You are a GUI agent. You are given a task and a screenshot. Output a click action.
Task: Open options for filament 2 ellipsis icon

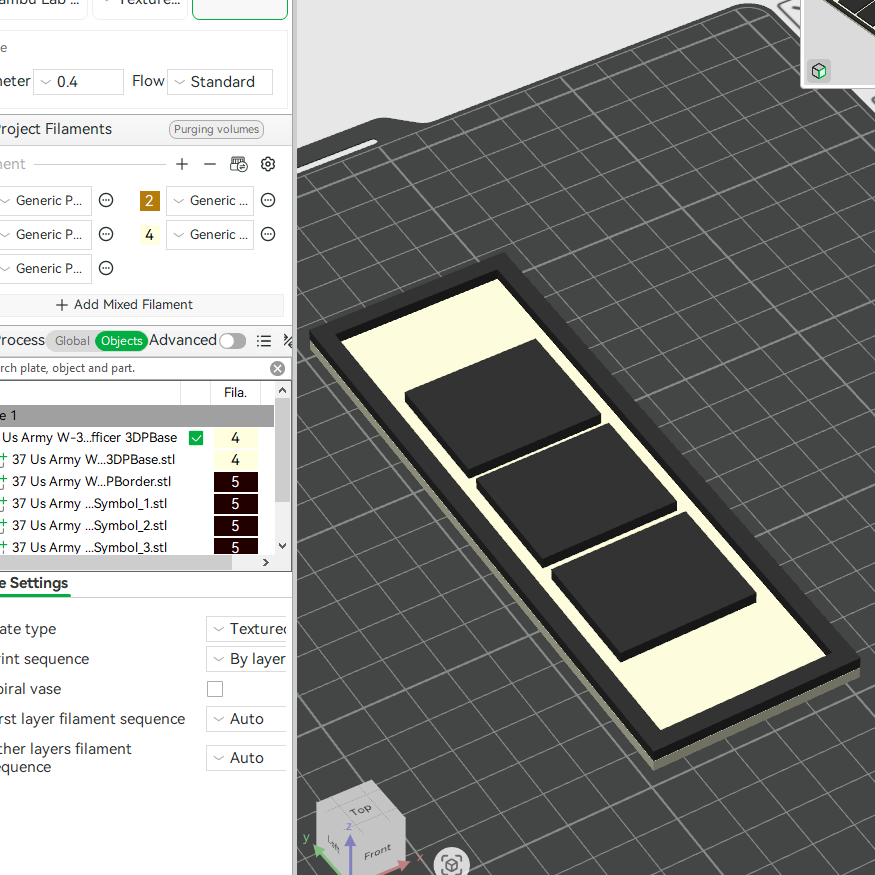click(x=268, y=200)
